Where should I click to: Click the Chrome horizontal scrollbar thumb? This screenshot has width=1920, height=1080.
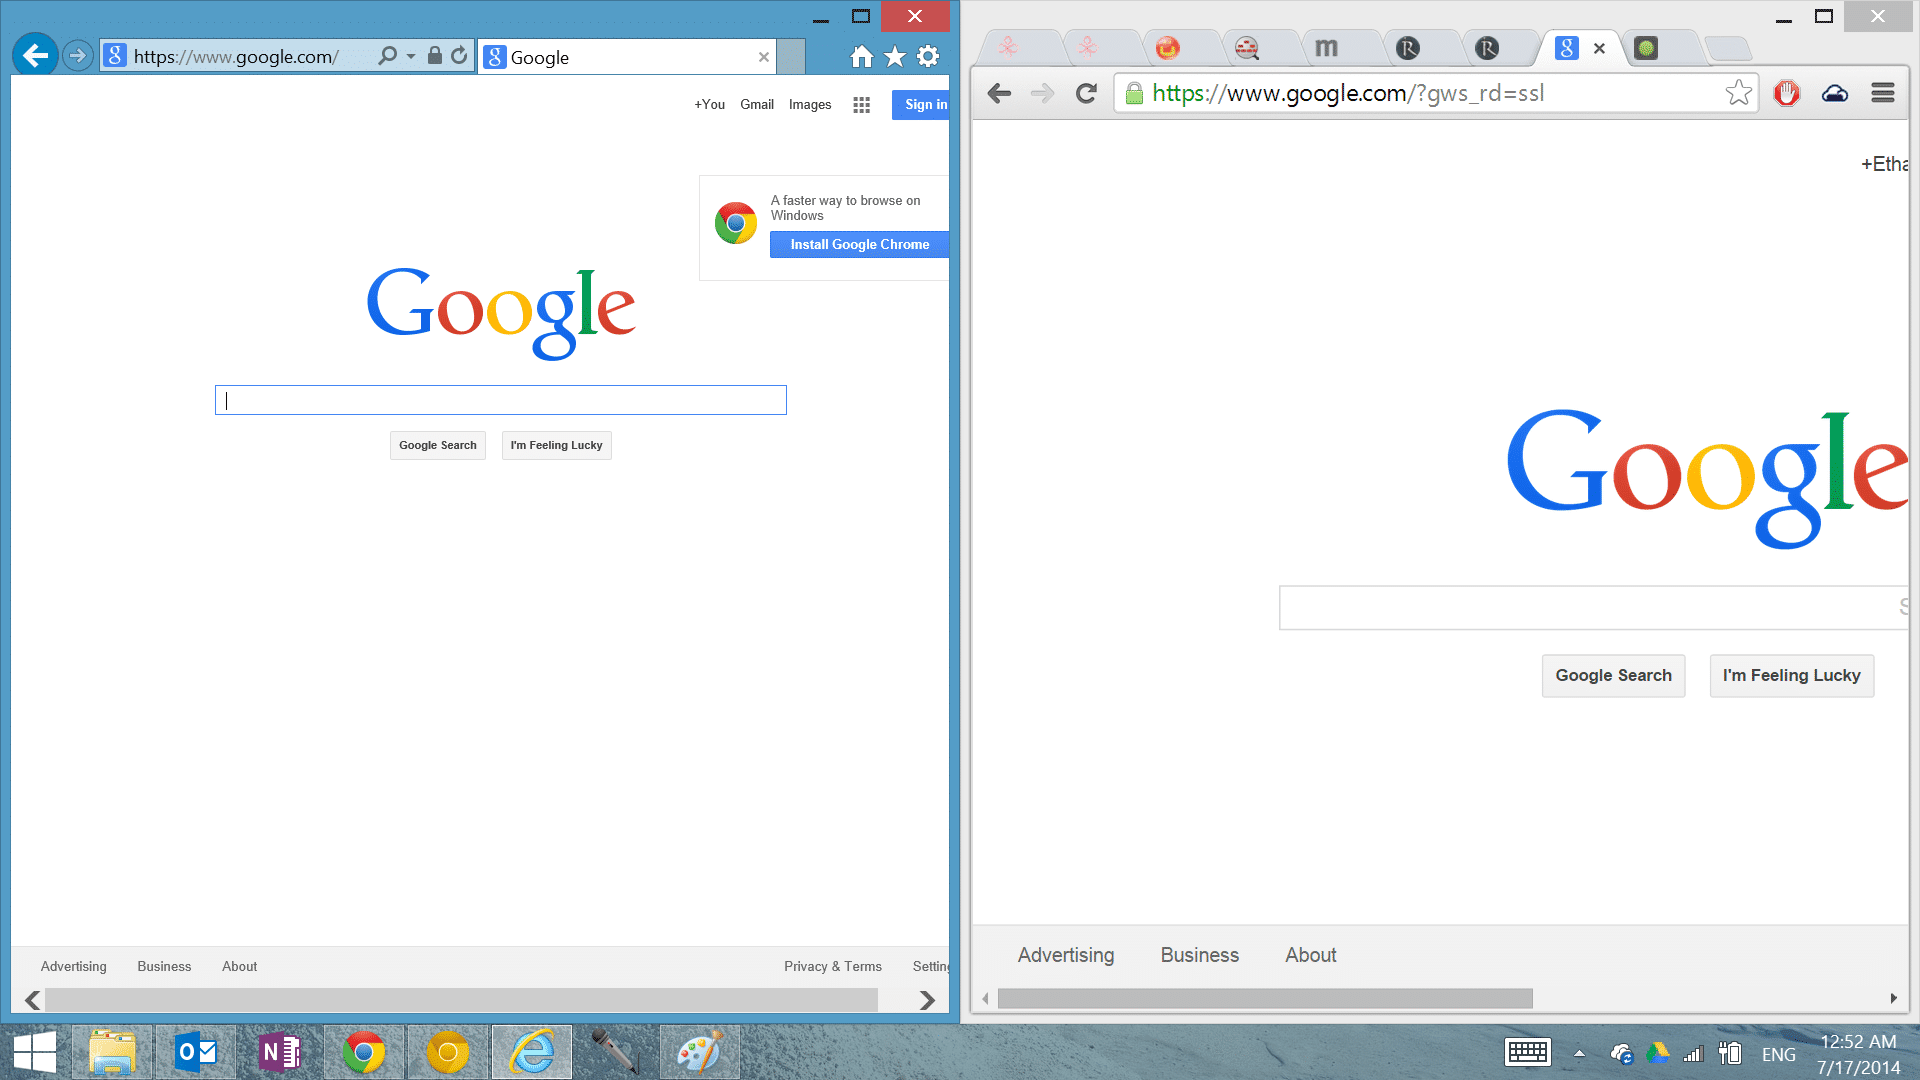pyautogui.click(x=1265, y=998)
